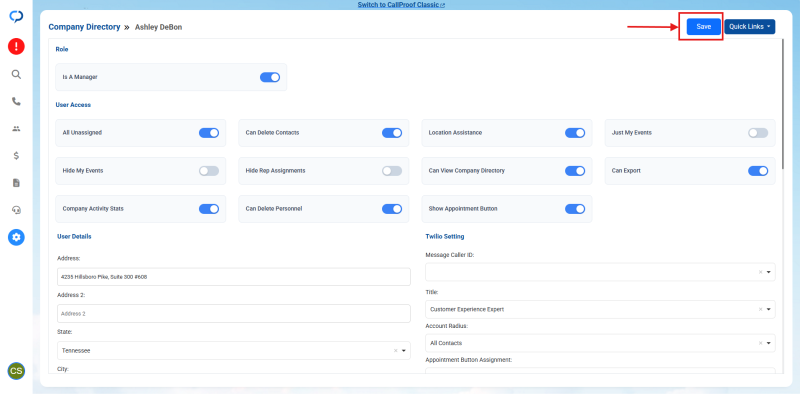
Task: Click the CS user avatar
Action: click(x=16, y=371)
